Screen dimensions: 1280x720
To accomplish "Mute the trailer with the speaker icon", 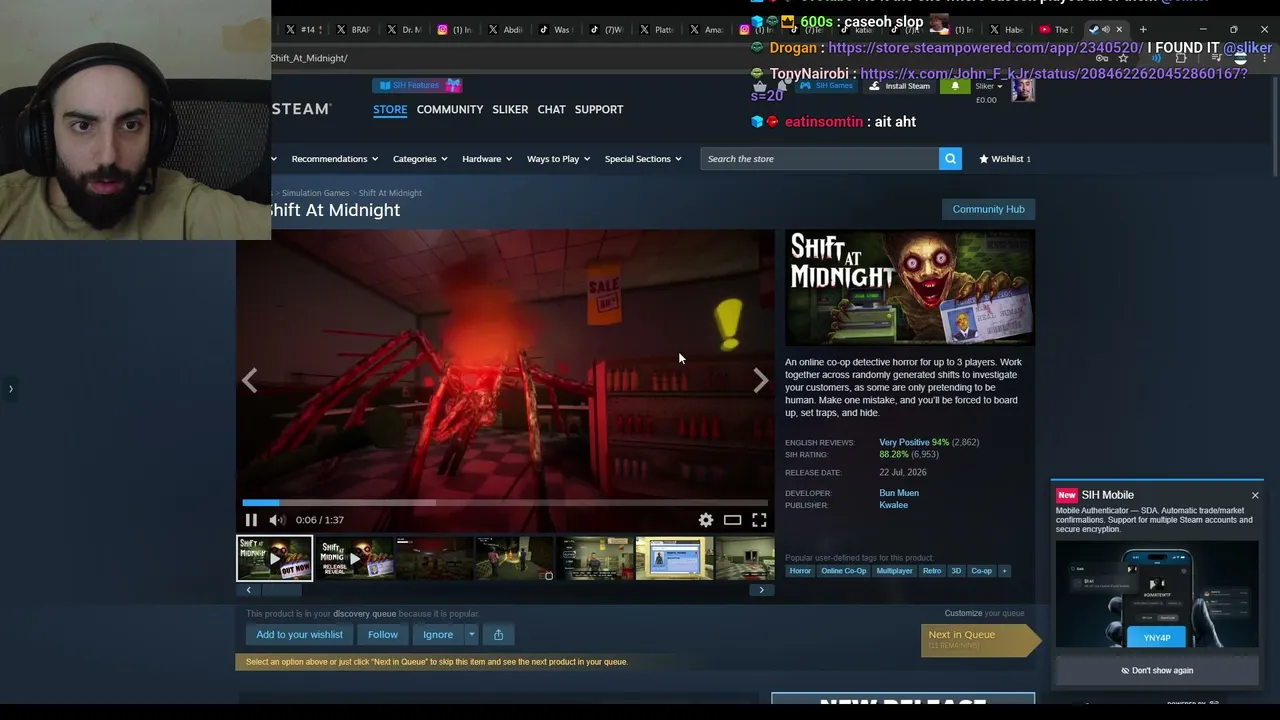I will point(277,520).
